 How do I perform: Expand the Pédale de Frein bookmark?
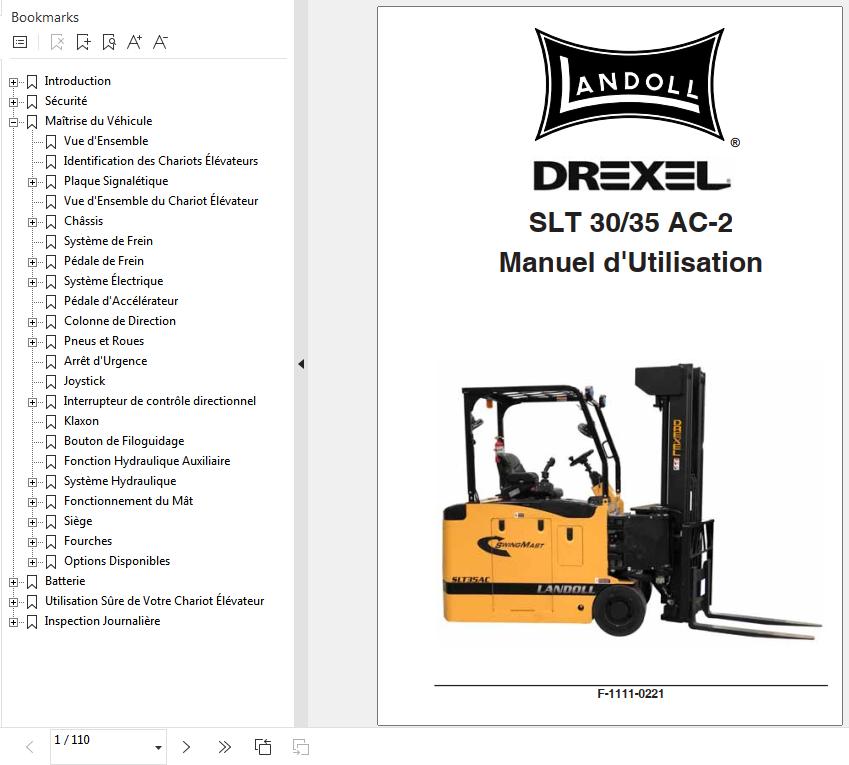(x=32, y=263)
